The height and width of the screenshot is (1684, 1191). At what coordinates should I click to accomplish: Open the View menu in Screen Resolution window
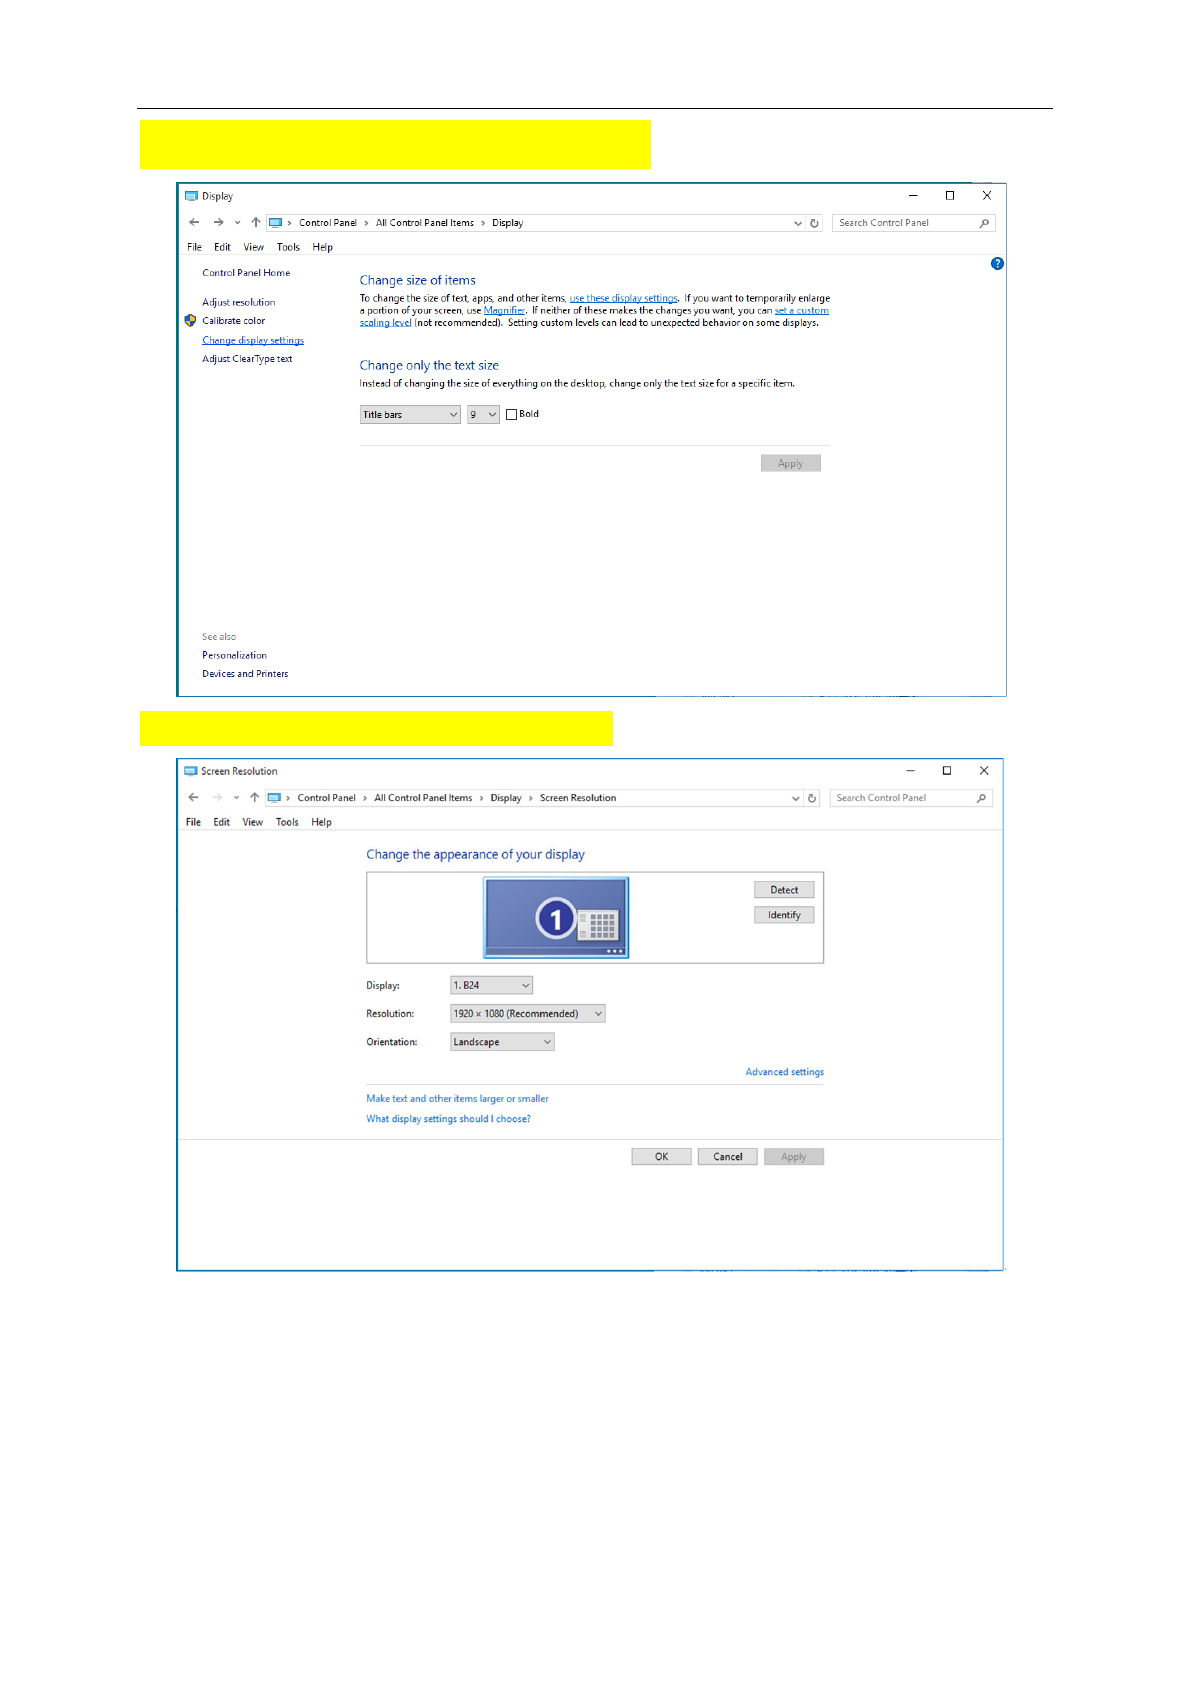(252, 822)
